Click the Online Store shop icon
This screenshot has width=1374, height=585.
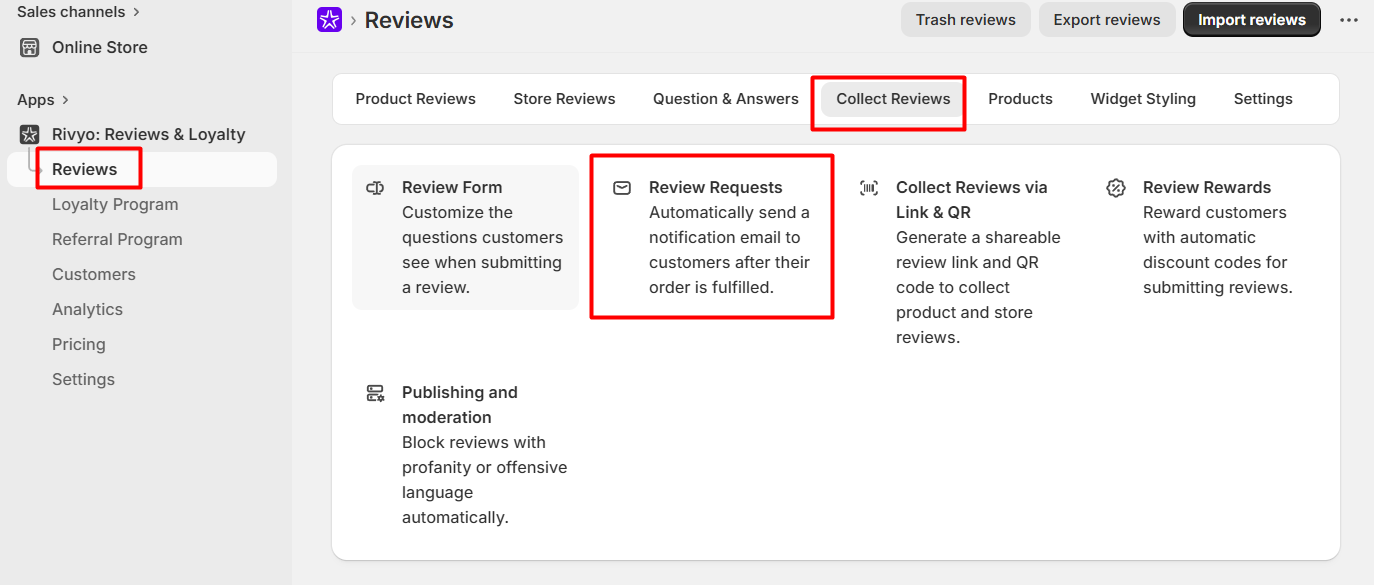pyautogui.click(x=29, y=47)
